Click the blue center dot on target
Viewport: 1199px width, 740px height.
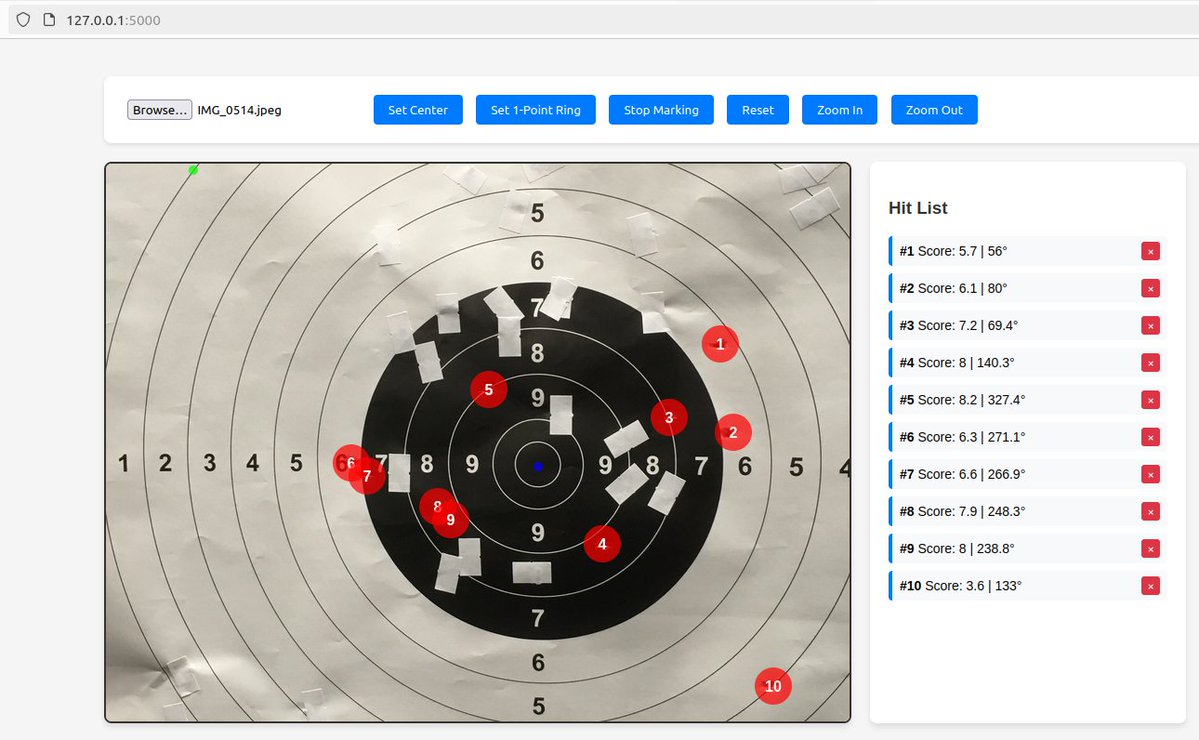[538, 466]
